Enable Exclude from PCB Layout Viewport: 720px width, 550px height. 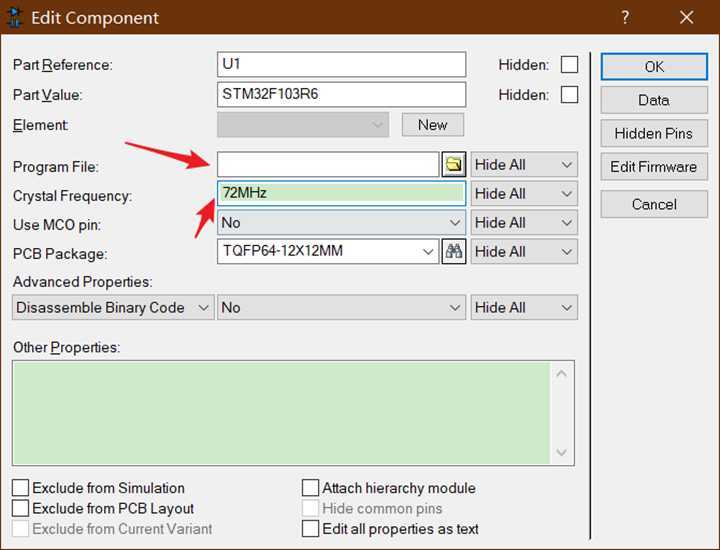[x=20, y=508]
